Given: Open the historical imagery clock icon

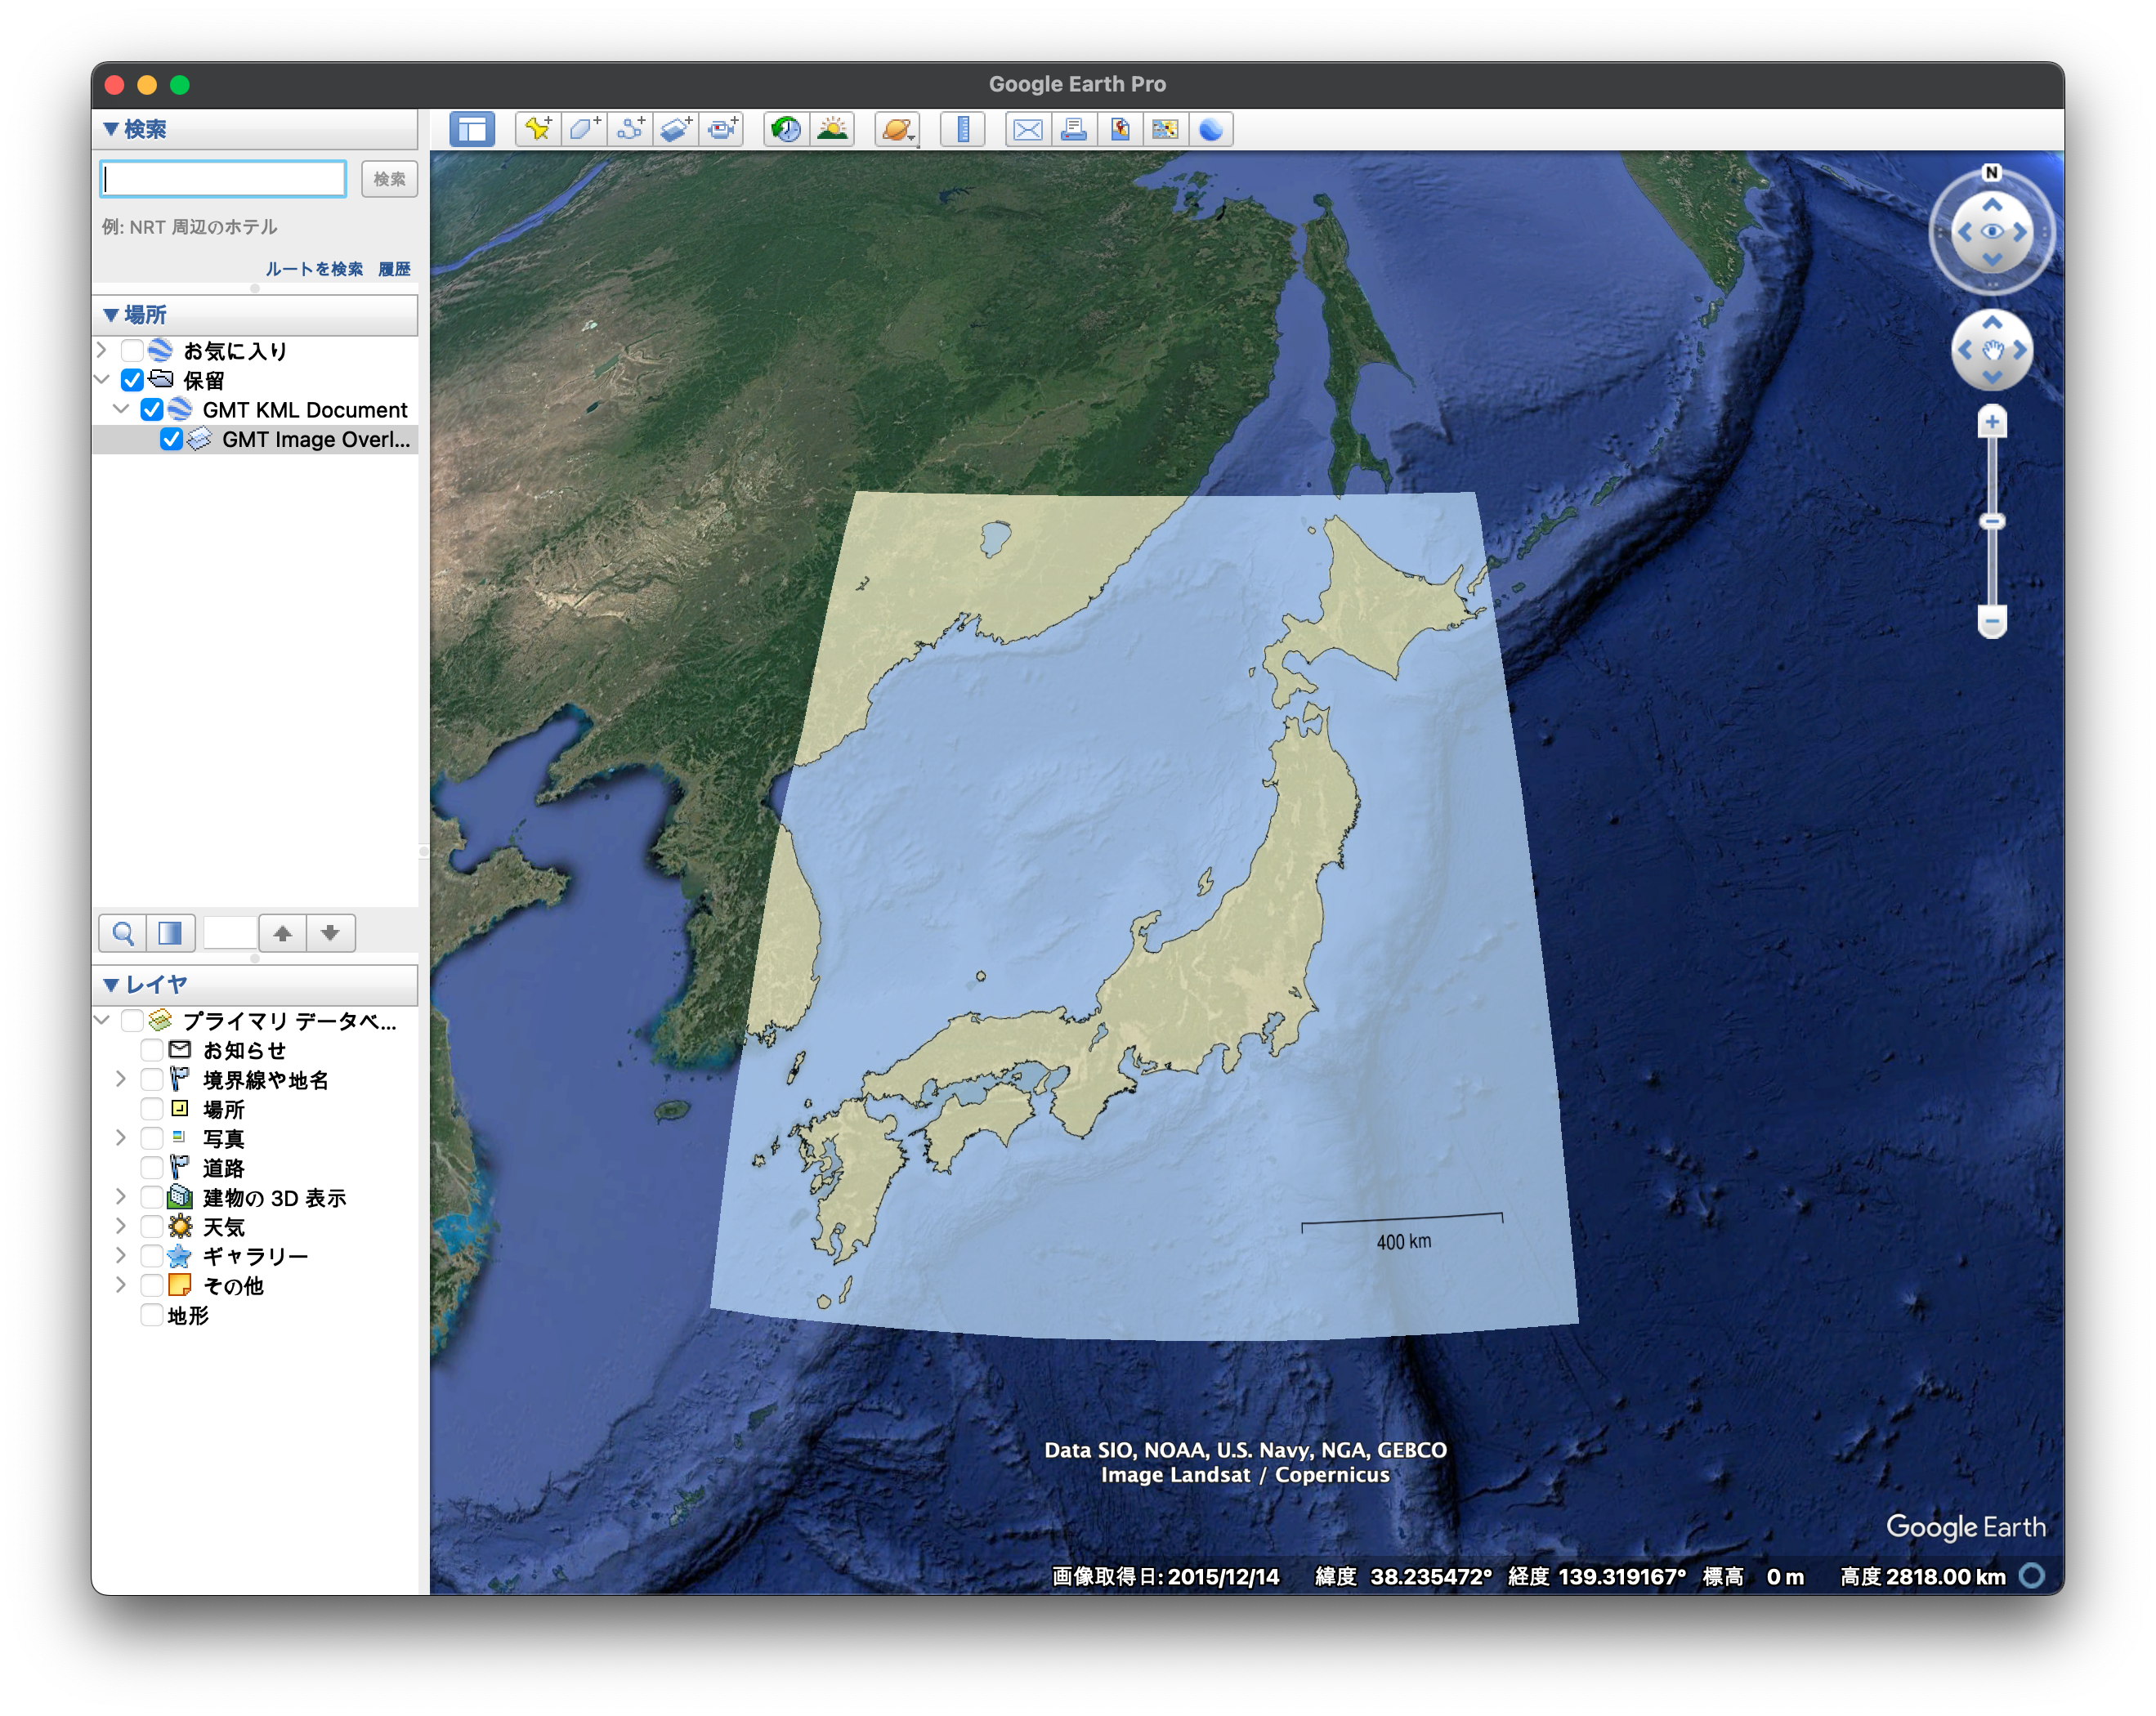Looking at the screenshot, I should 786,129.
